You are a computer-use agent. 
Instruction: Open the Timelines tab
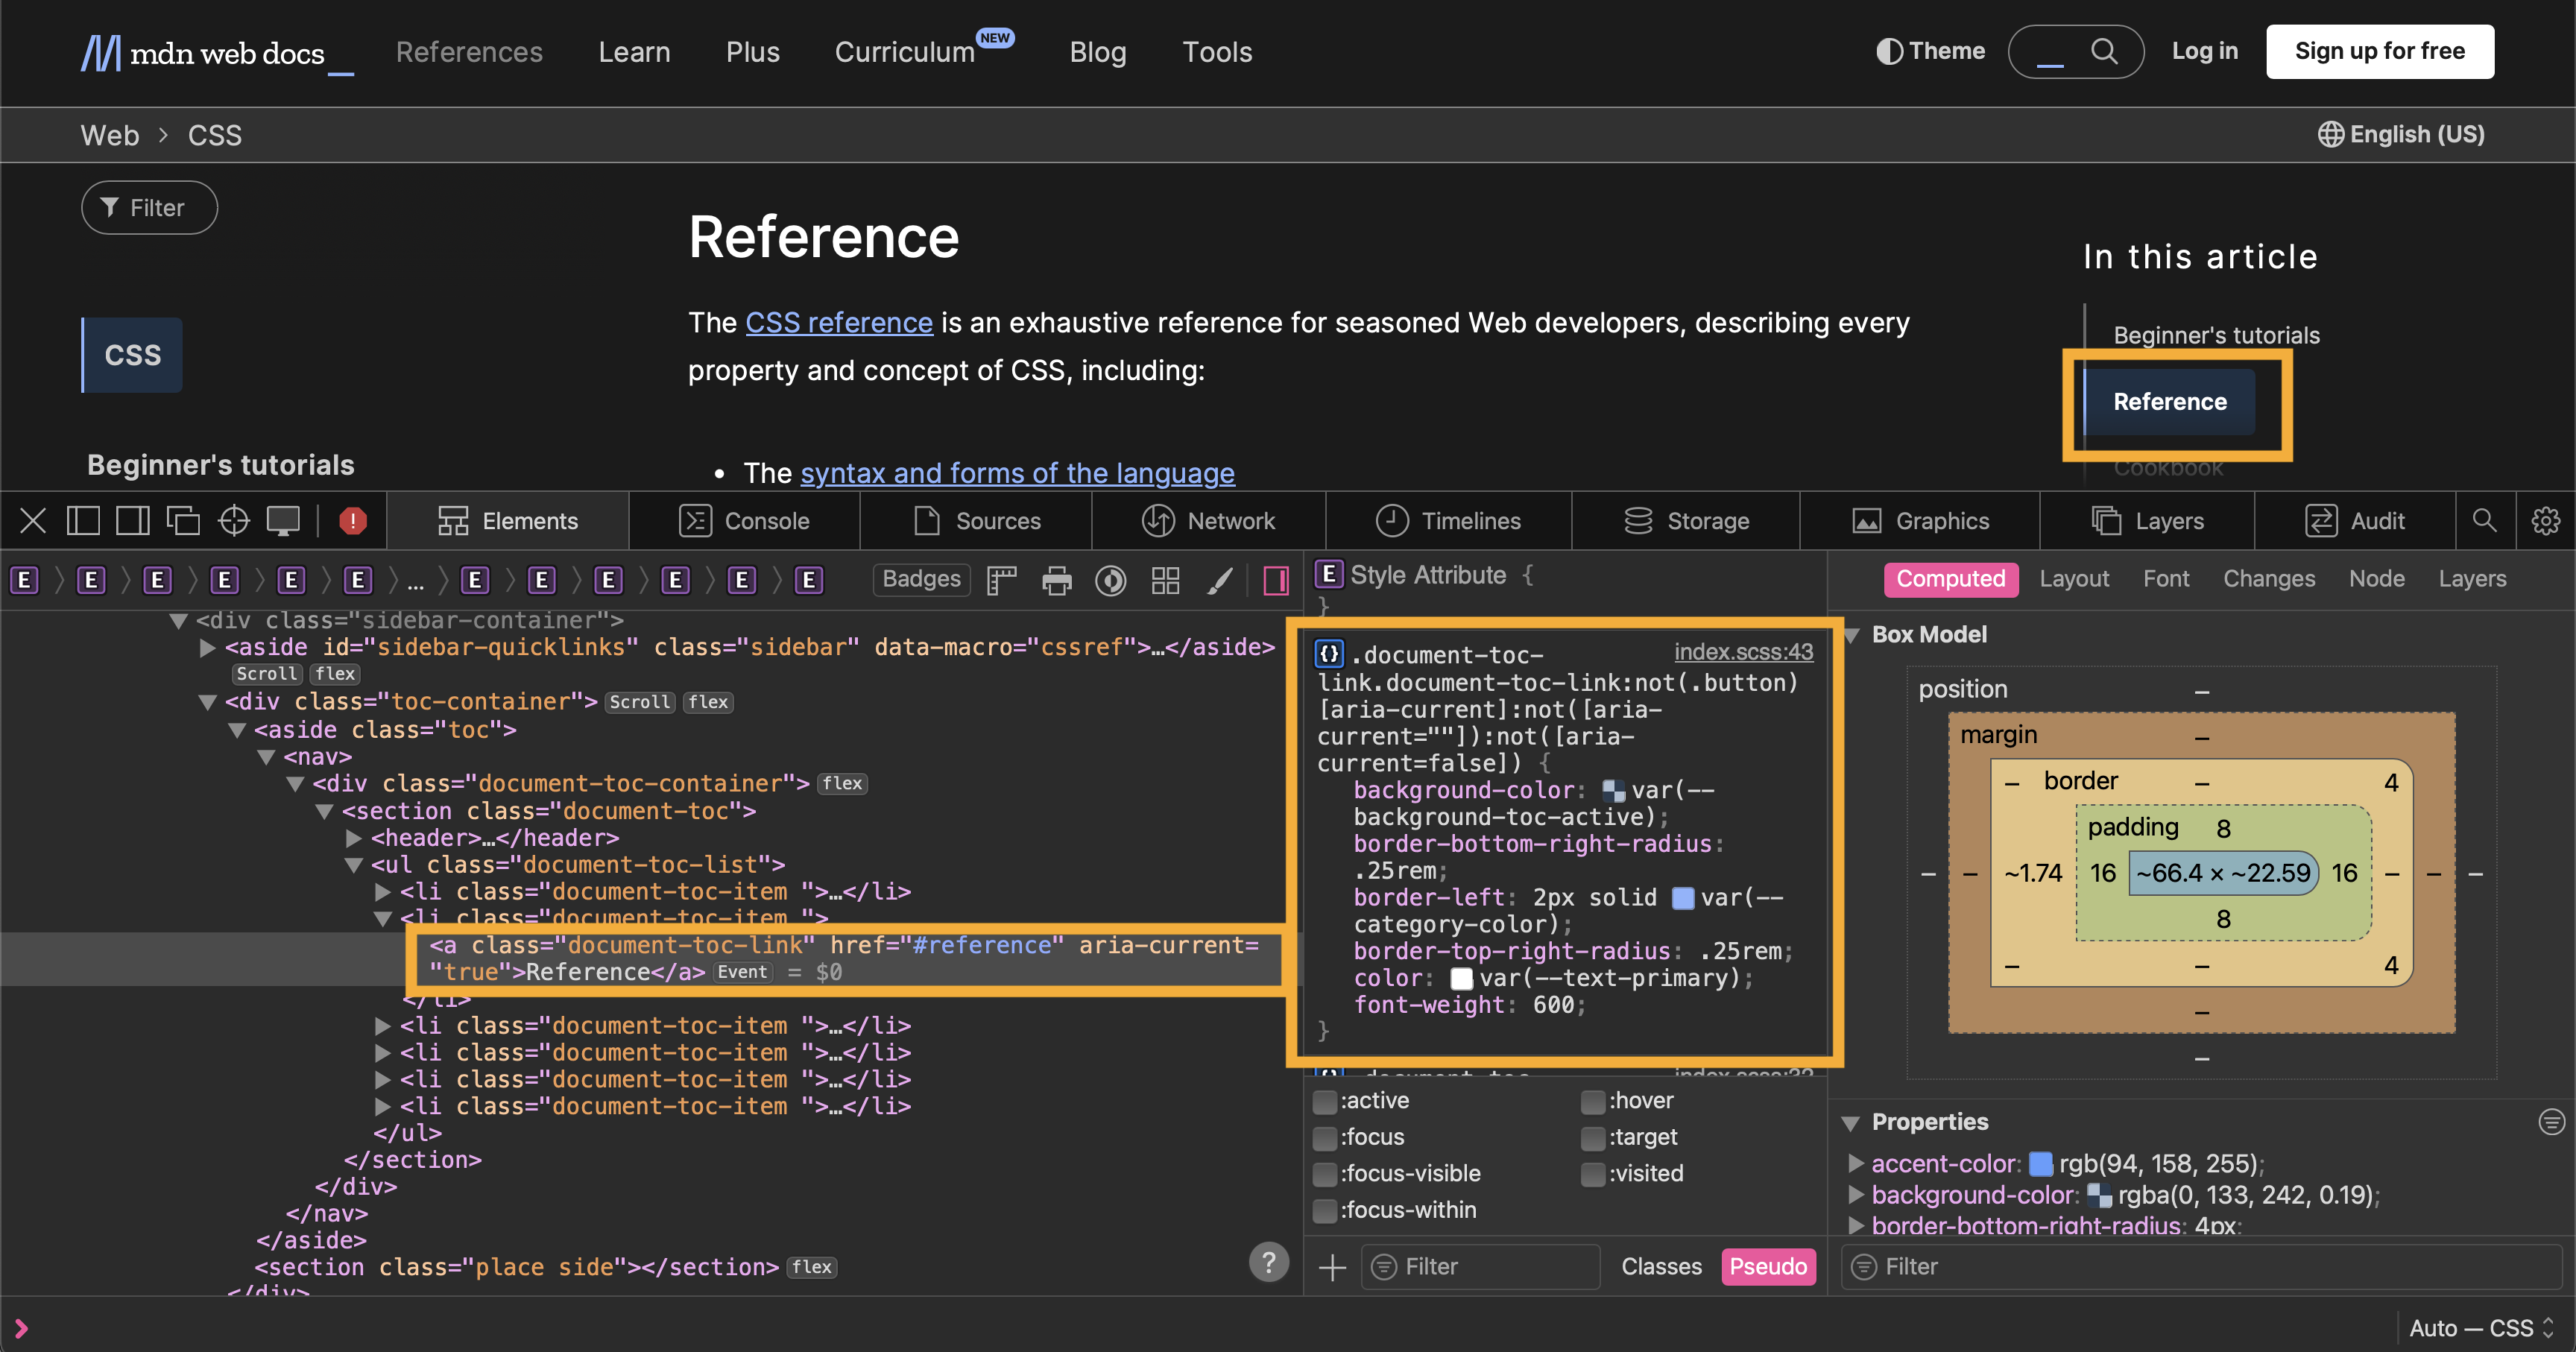[1449, 521]
